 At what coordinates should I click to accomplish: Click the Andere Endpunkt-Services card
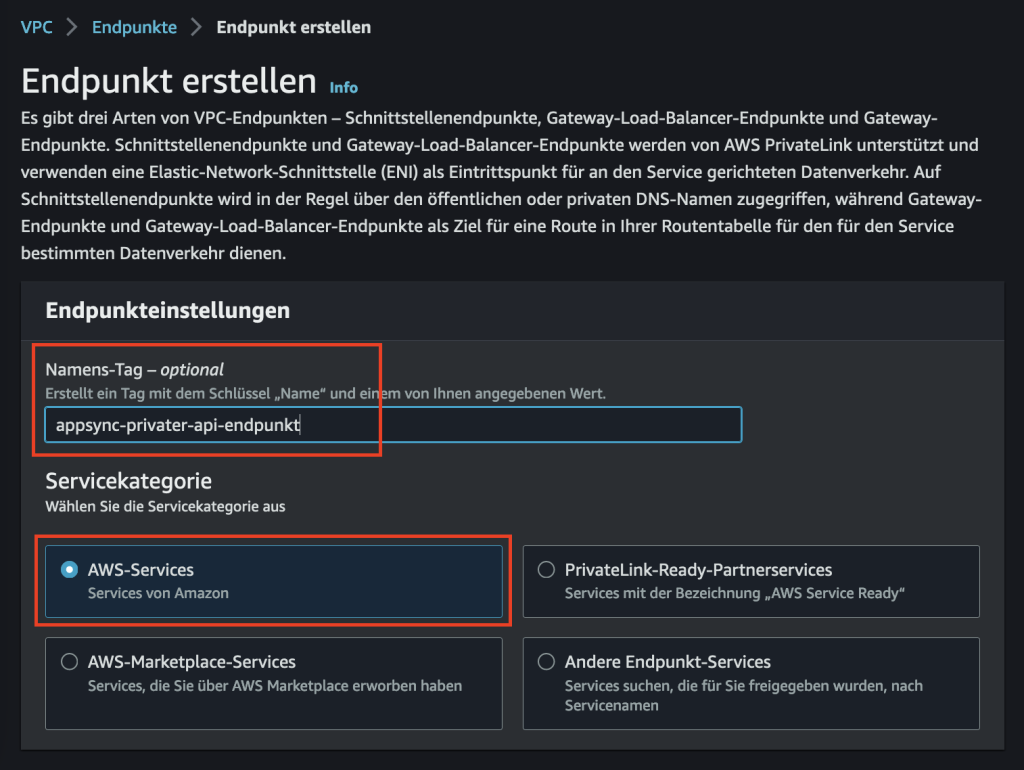click(x=750, y=683)
